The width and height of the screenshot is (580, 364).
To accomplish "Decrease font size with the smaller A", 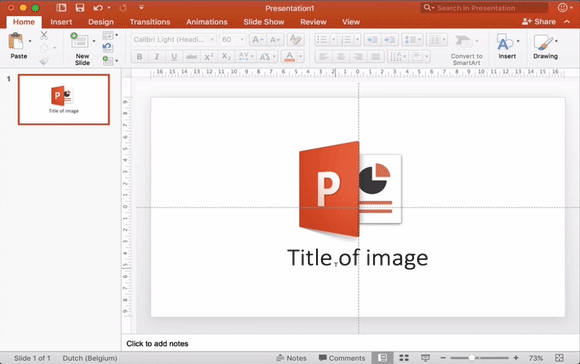I will [x=275, y=40].
